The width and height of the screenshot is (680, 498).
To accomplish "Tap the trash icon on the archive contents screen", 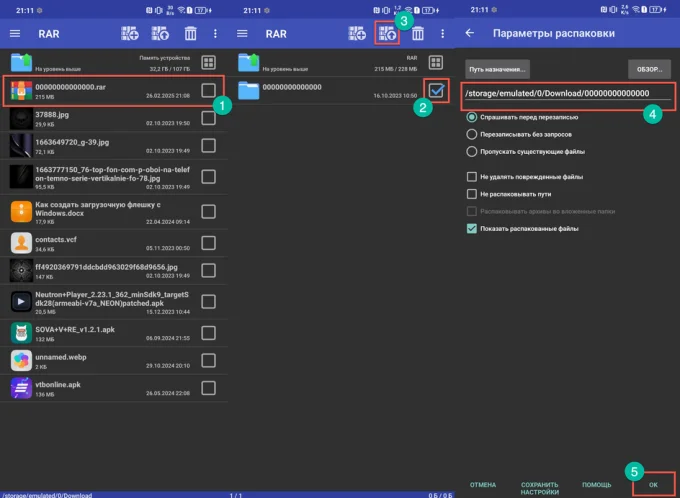I will 418,33.
